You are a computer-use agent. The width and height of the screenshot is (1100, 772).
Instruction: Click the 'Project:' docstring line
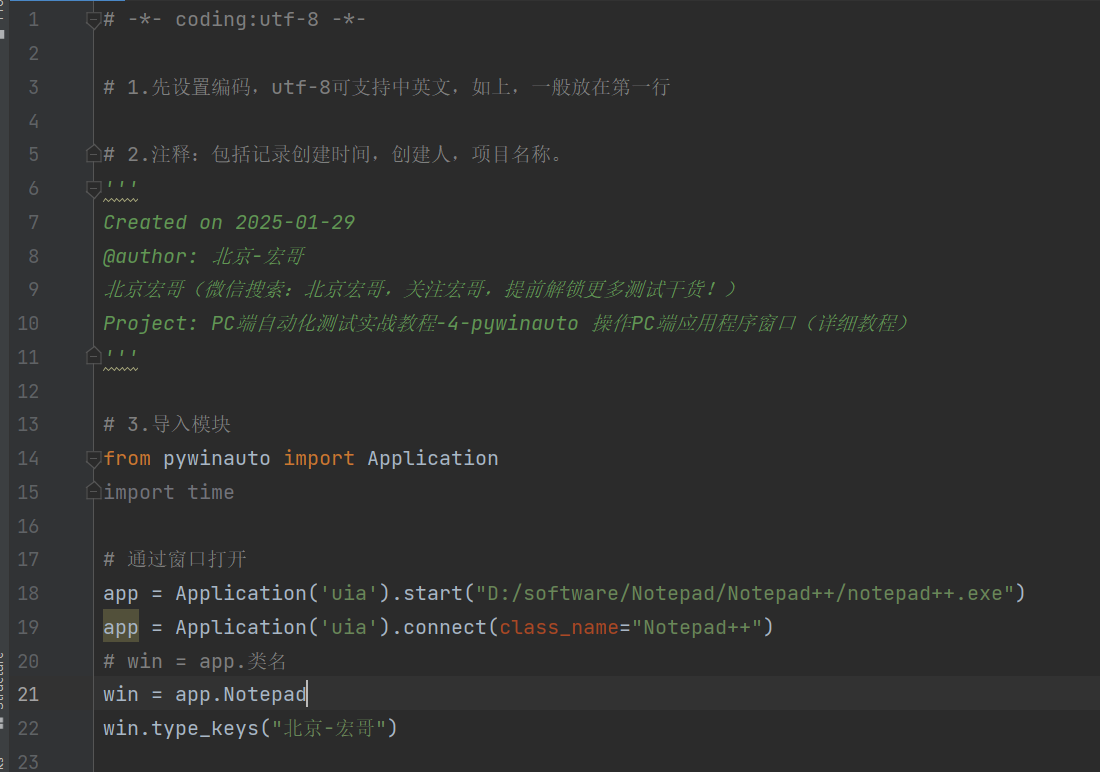(x=506, y=324)
